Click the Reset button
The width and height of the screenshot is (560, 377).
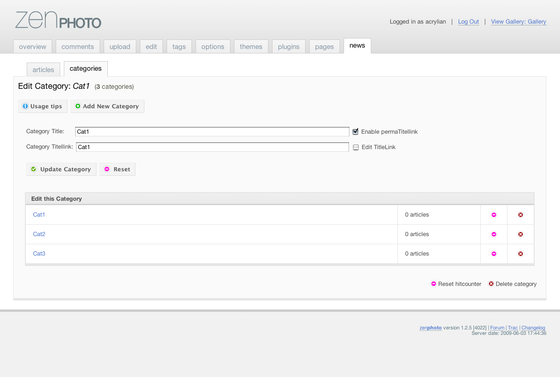tap(118, 169)
